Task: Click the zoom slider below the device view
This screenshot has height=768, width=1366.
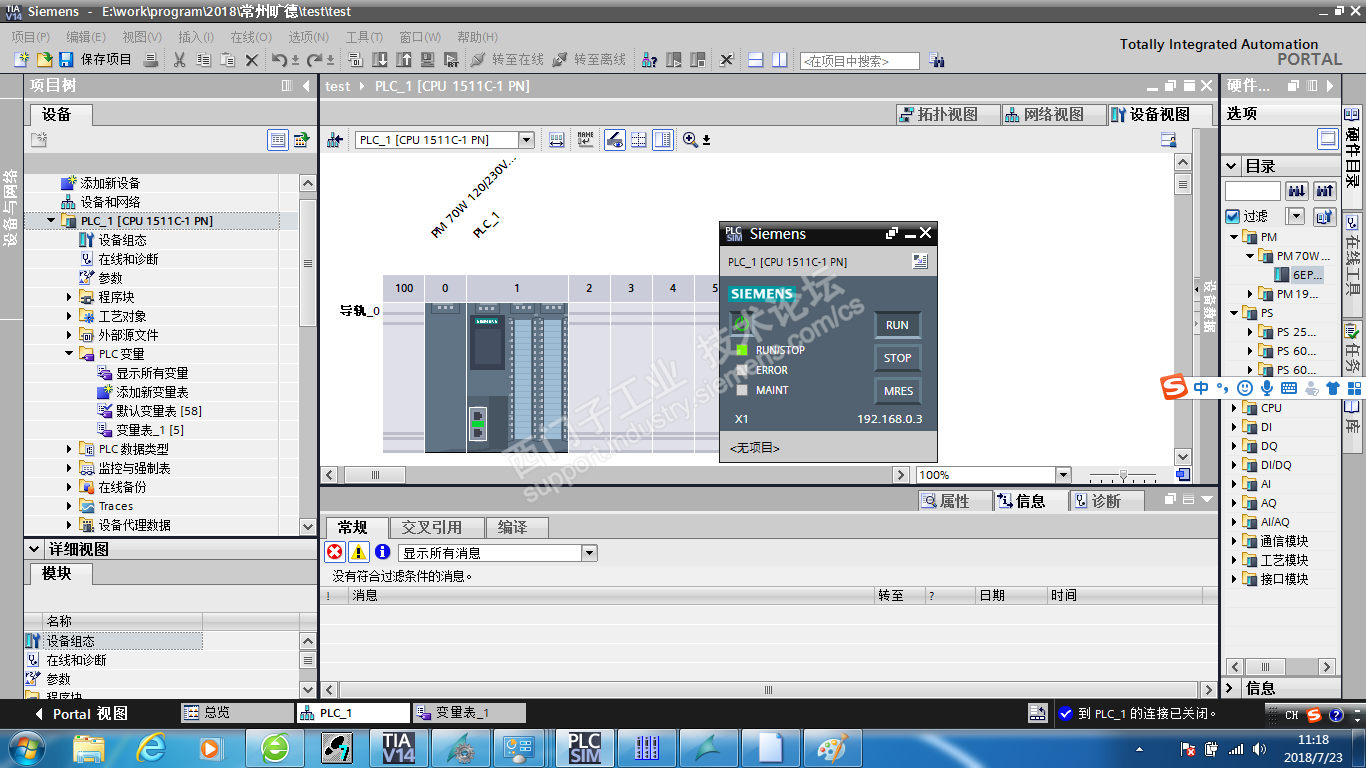Action: pos(1123,475)
